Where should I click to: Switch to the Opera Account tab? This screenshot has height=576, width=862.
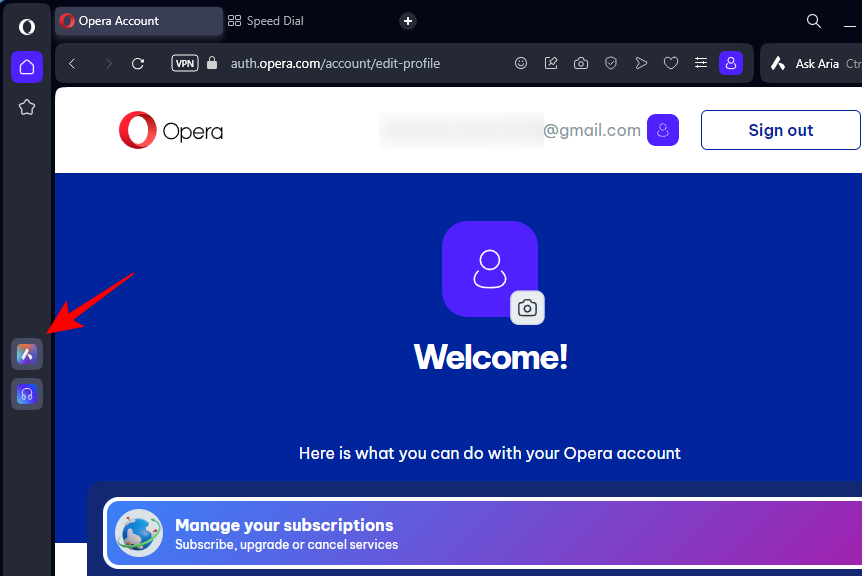point(139,21)
